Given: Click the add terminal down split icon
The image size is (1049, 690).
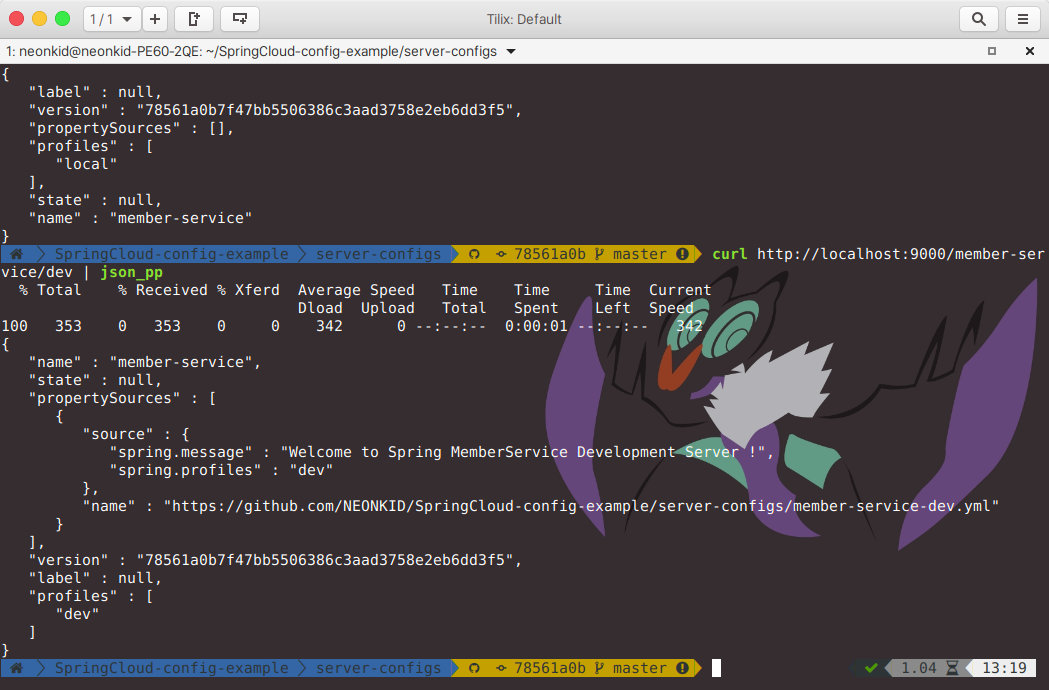Looking at the screenshot, I should coord(240,19).
